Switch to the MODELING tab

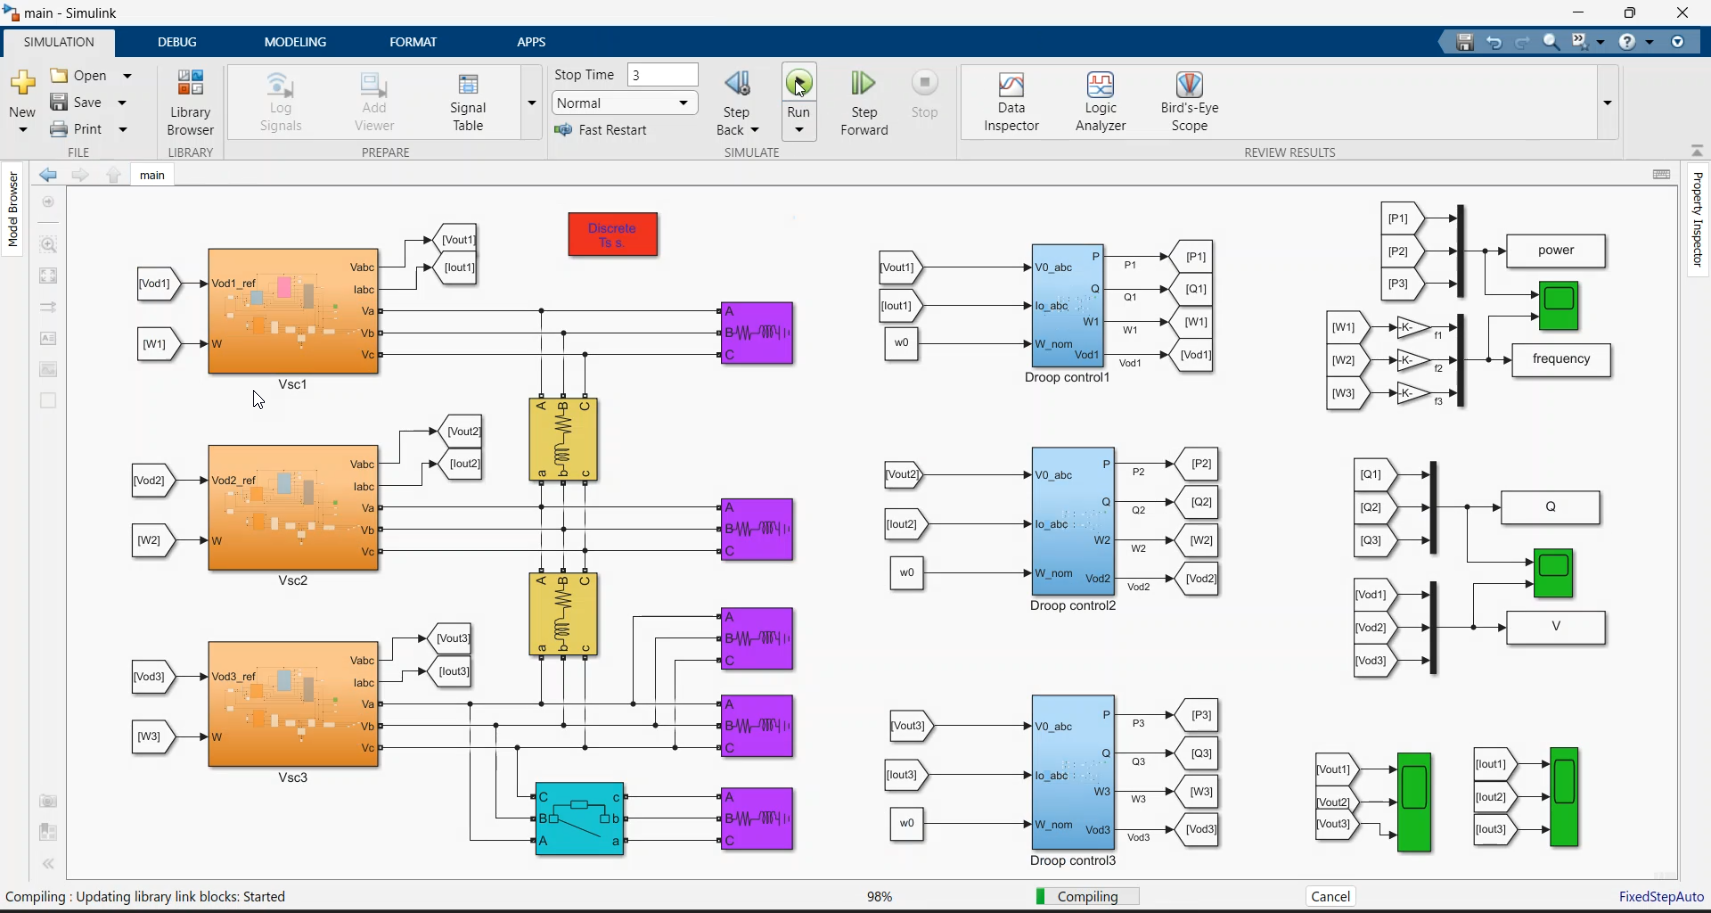pos(295,42)
